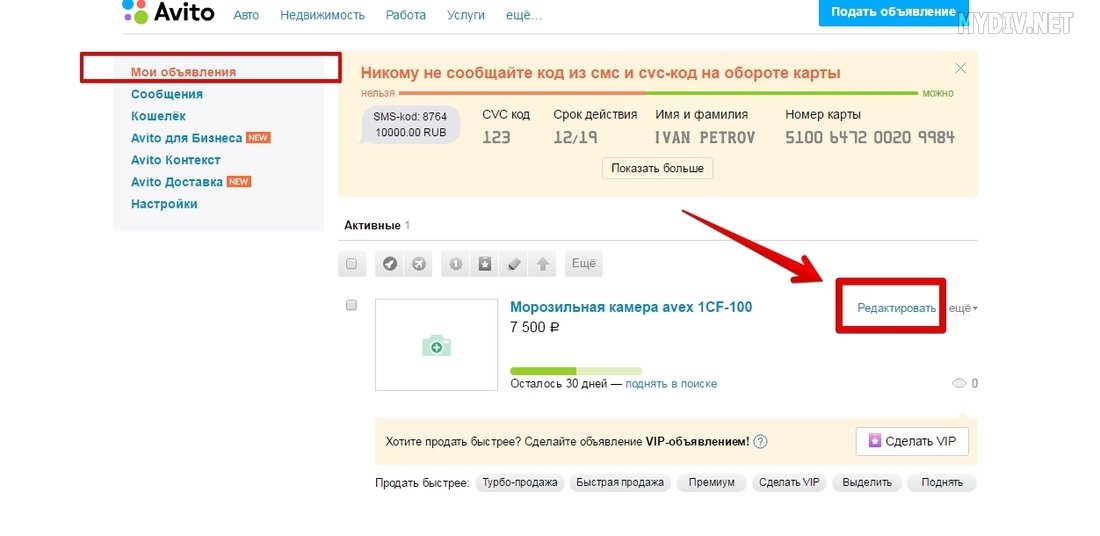
Task: Open Сообщения in sidebar
Action: pos(167,94)
